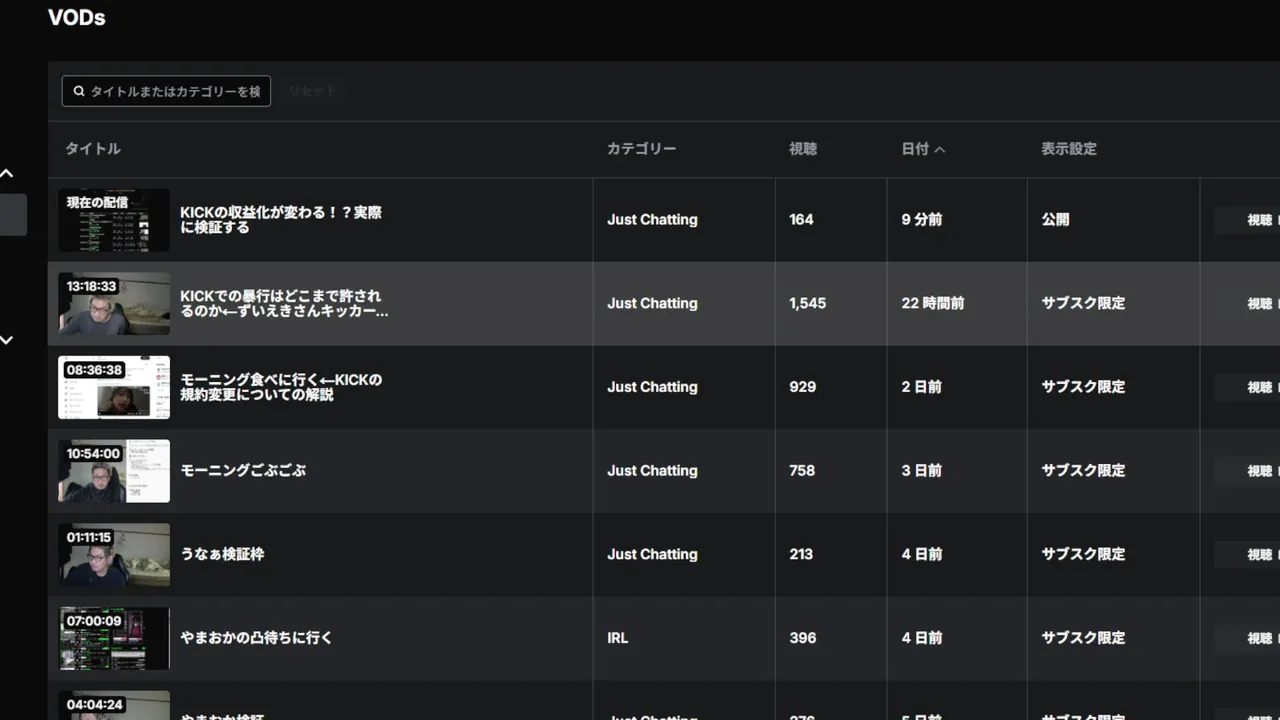Click 視聴 button for the 758 views row

[x=1247, y=471]
